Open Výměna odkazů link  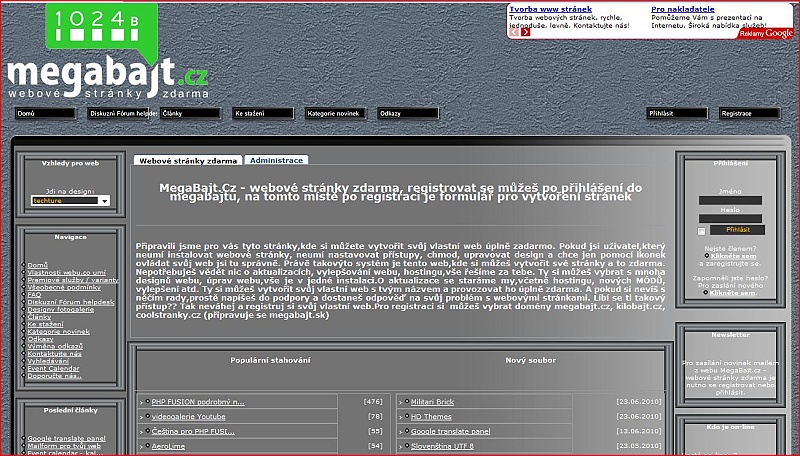[55, 346]
